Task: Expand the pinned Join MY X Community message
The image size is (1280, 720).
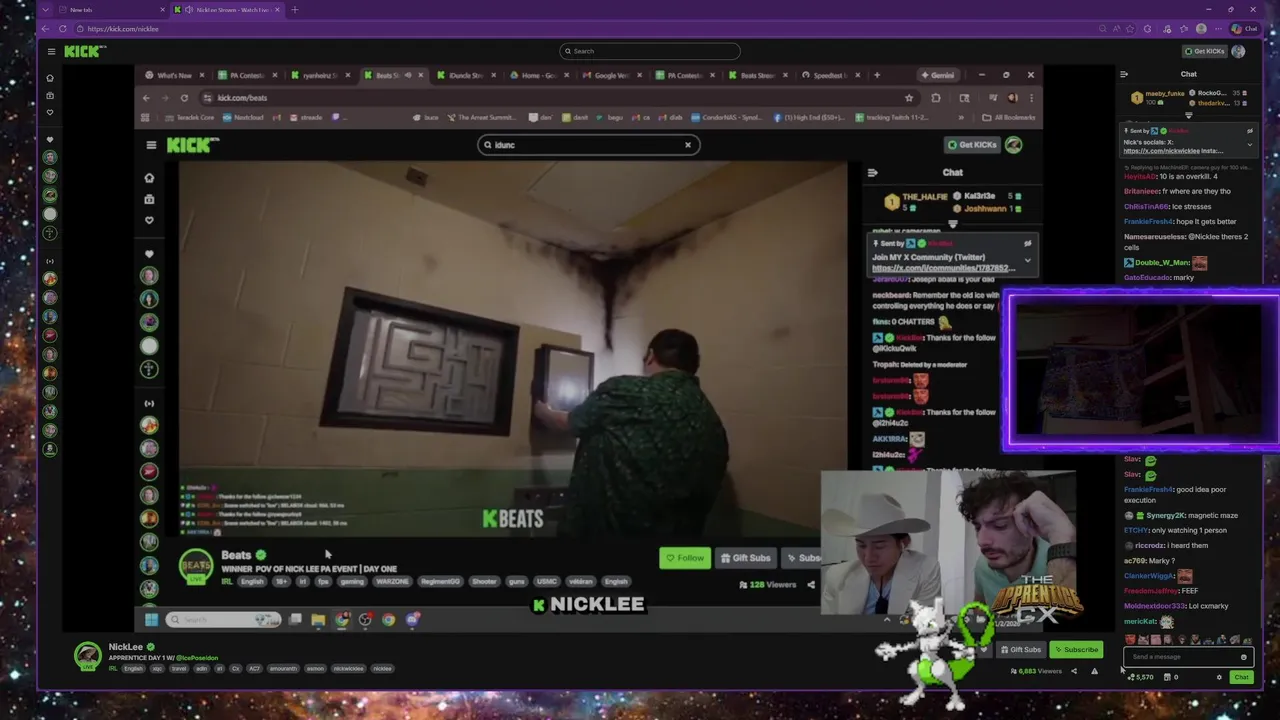Action: pos(1027,260)
